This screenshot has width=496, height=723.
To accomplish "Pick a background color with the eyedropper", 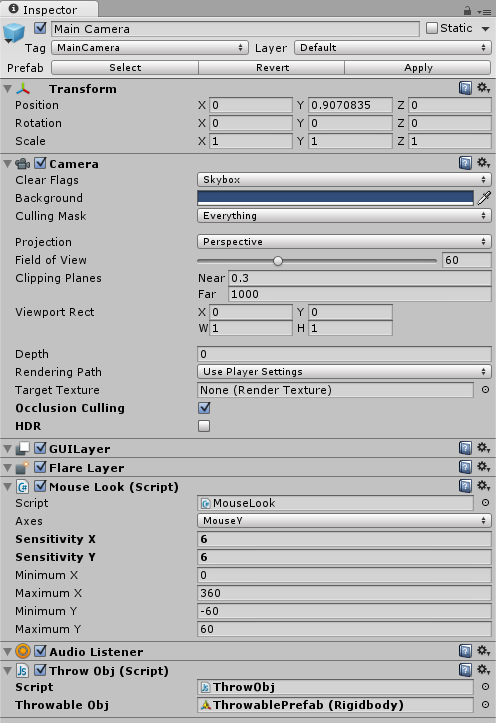I will point(484,198).
